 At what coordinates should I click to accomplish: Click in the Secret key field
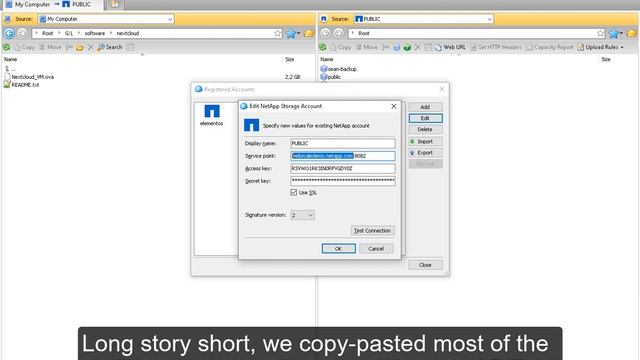click(342, 181)
